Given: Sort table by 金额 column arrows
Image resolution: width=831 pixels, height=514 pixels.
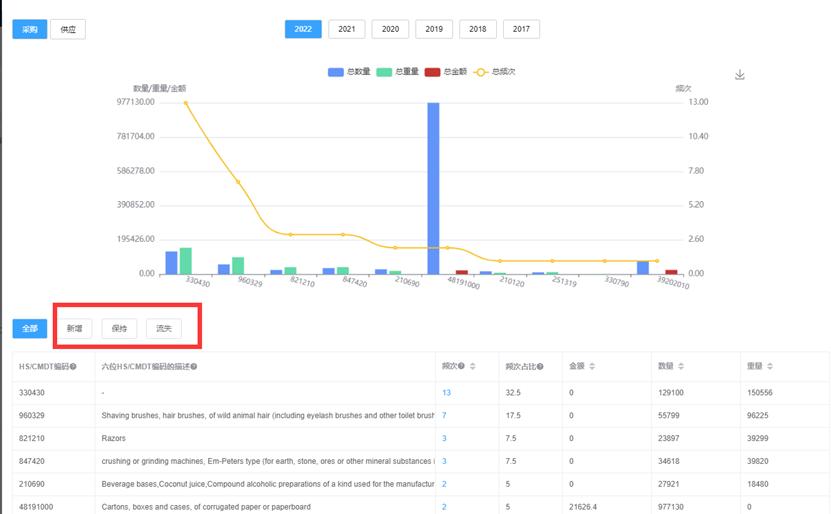Looking at the screenshot, I should (x=592, y=366).
